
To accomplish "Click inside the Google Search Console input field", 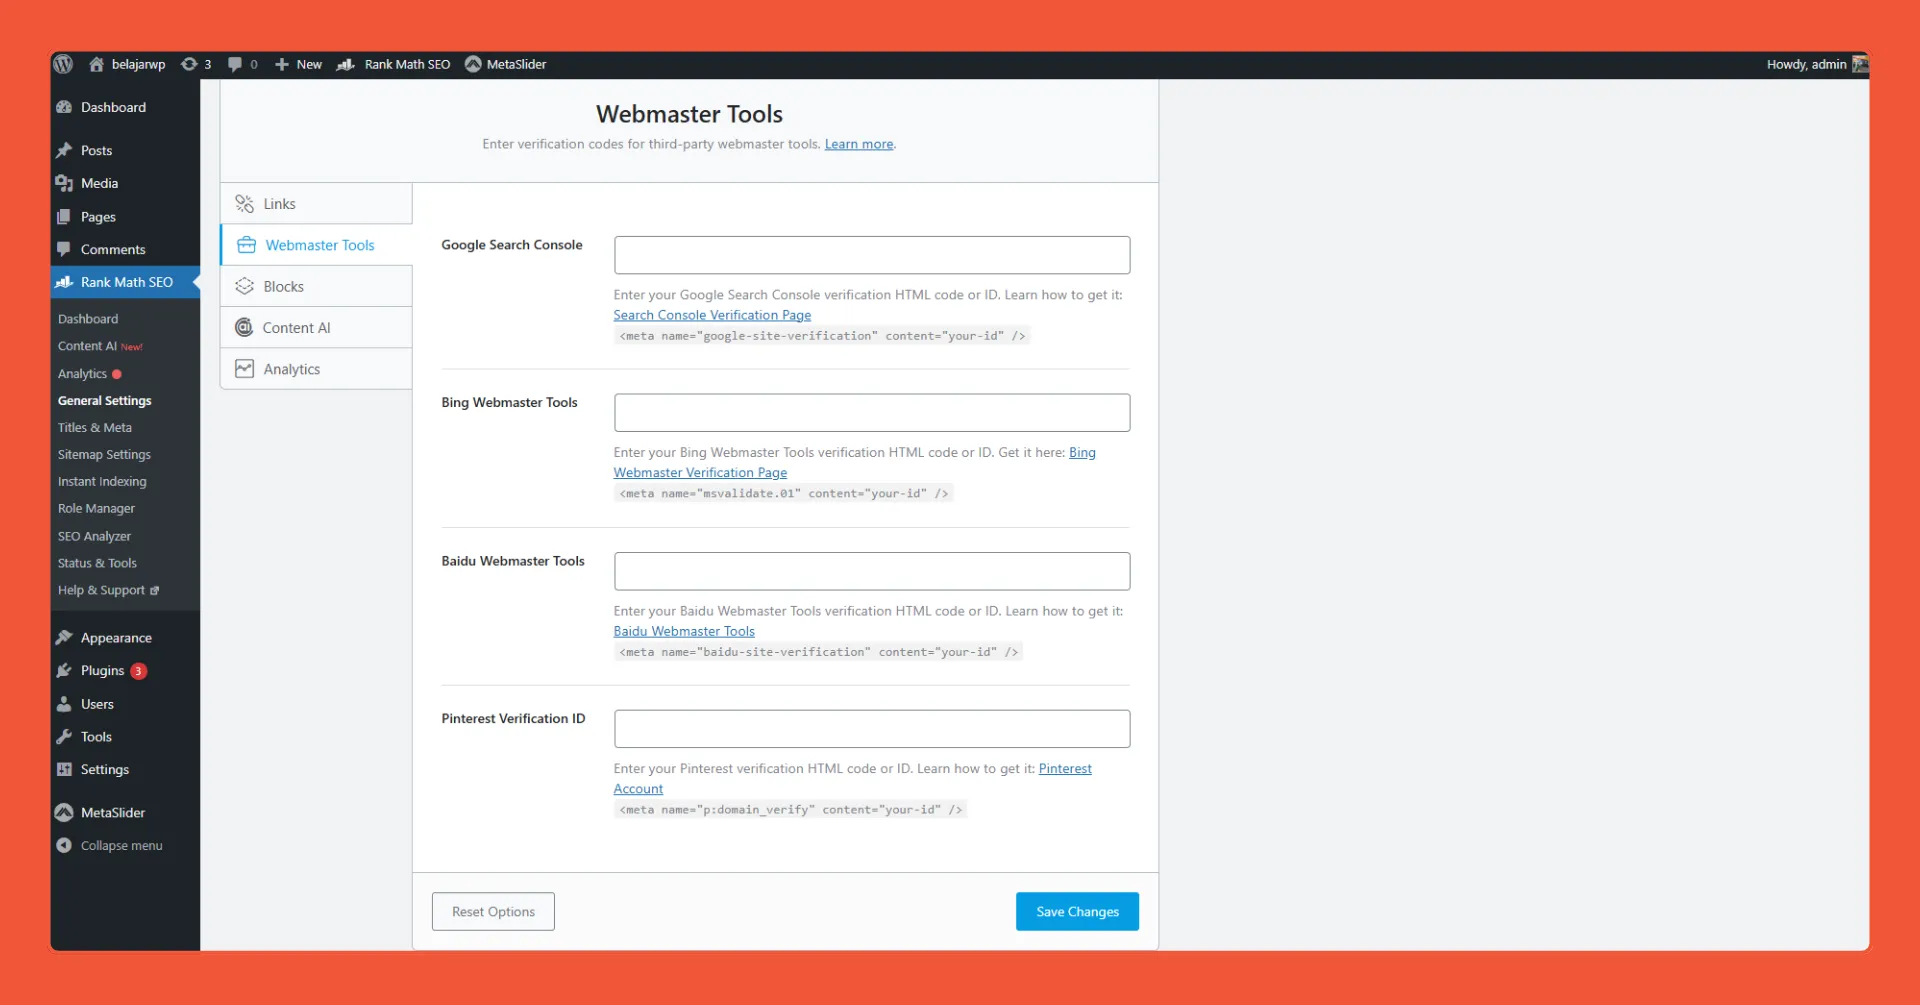I will pyautogui.click(x=870, y=254).
